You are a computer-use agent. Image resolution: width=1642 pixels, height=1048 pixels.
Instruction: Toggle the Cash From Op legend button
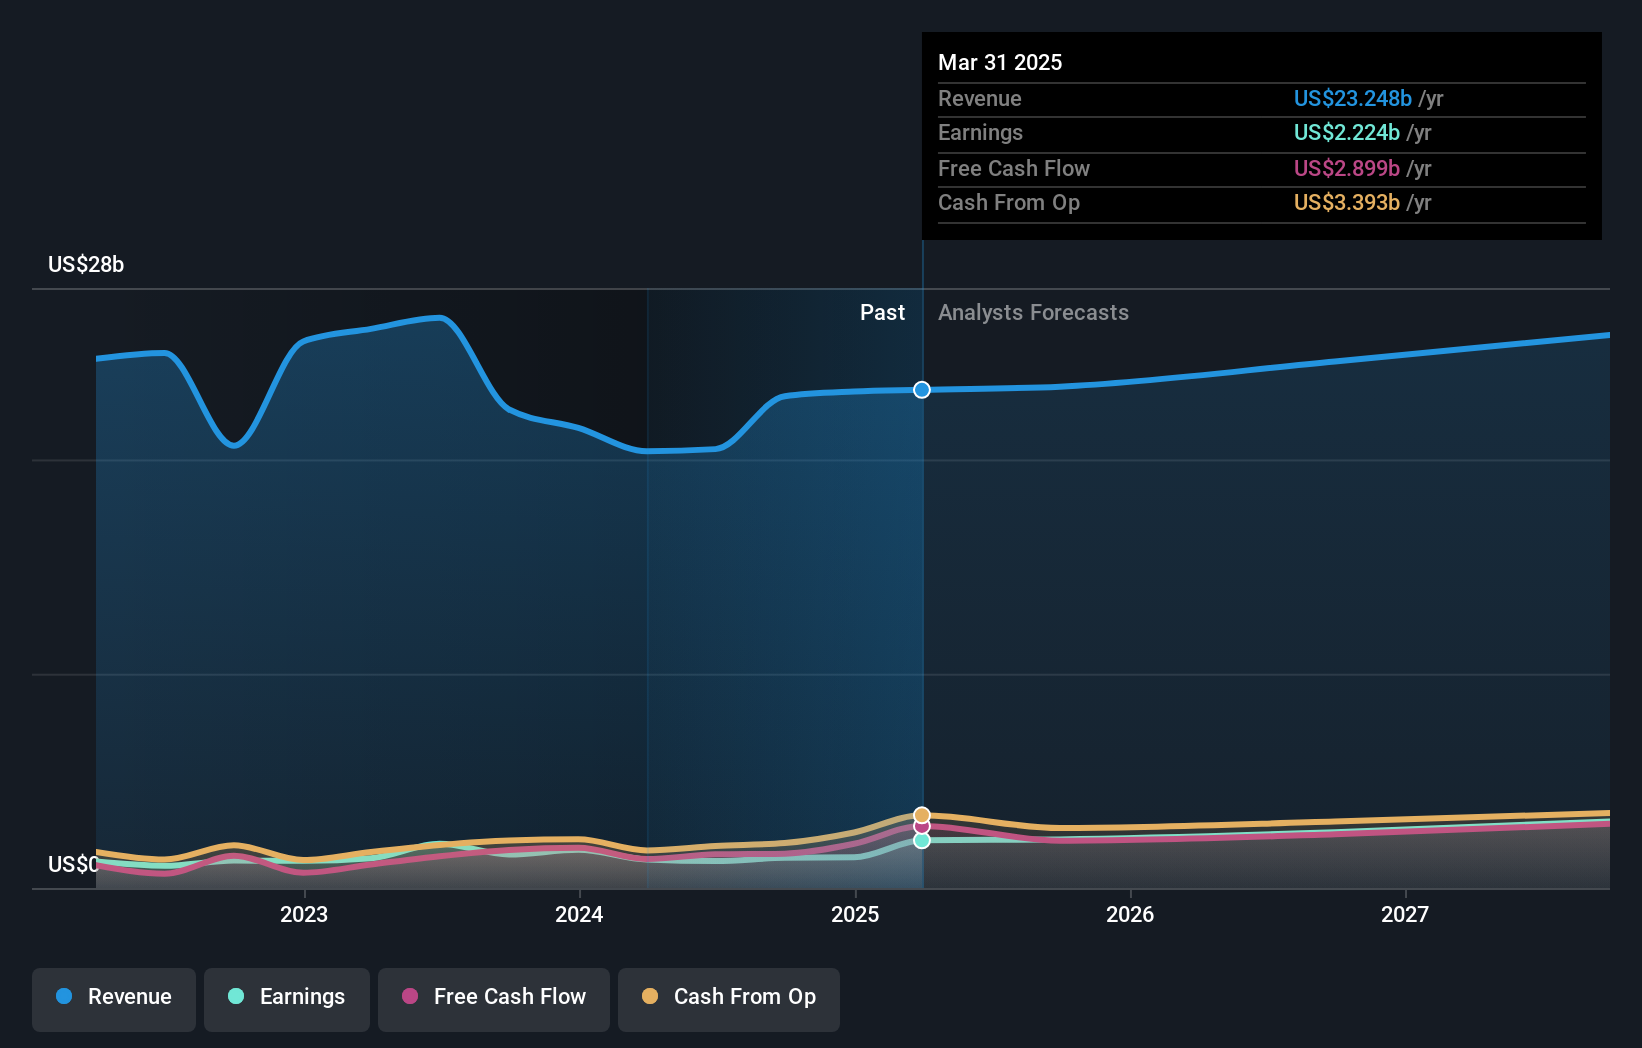coord(729,999)
